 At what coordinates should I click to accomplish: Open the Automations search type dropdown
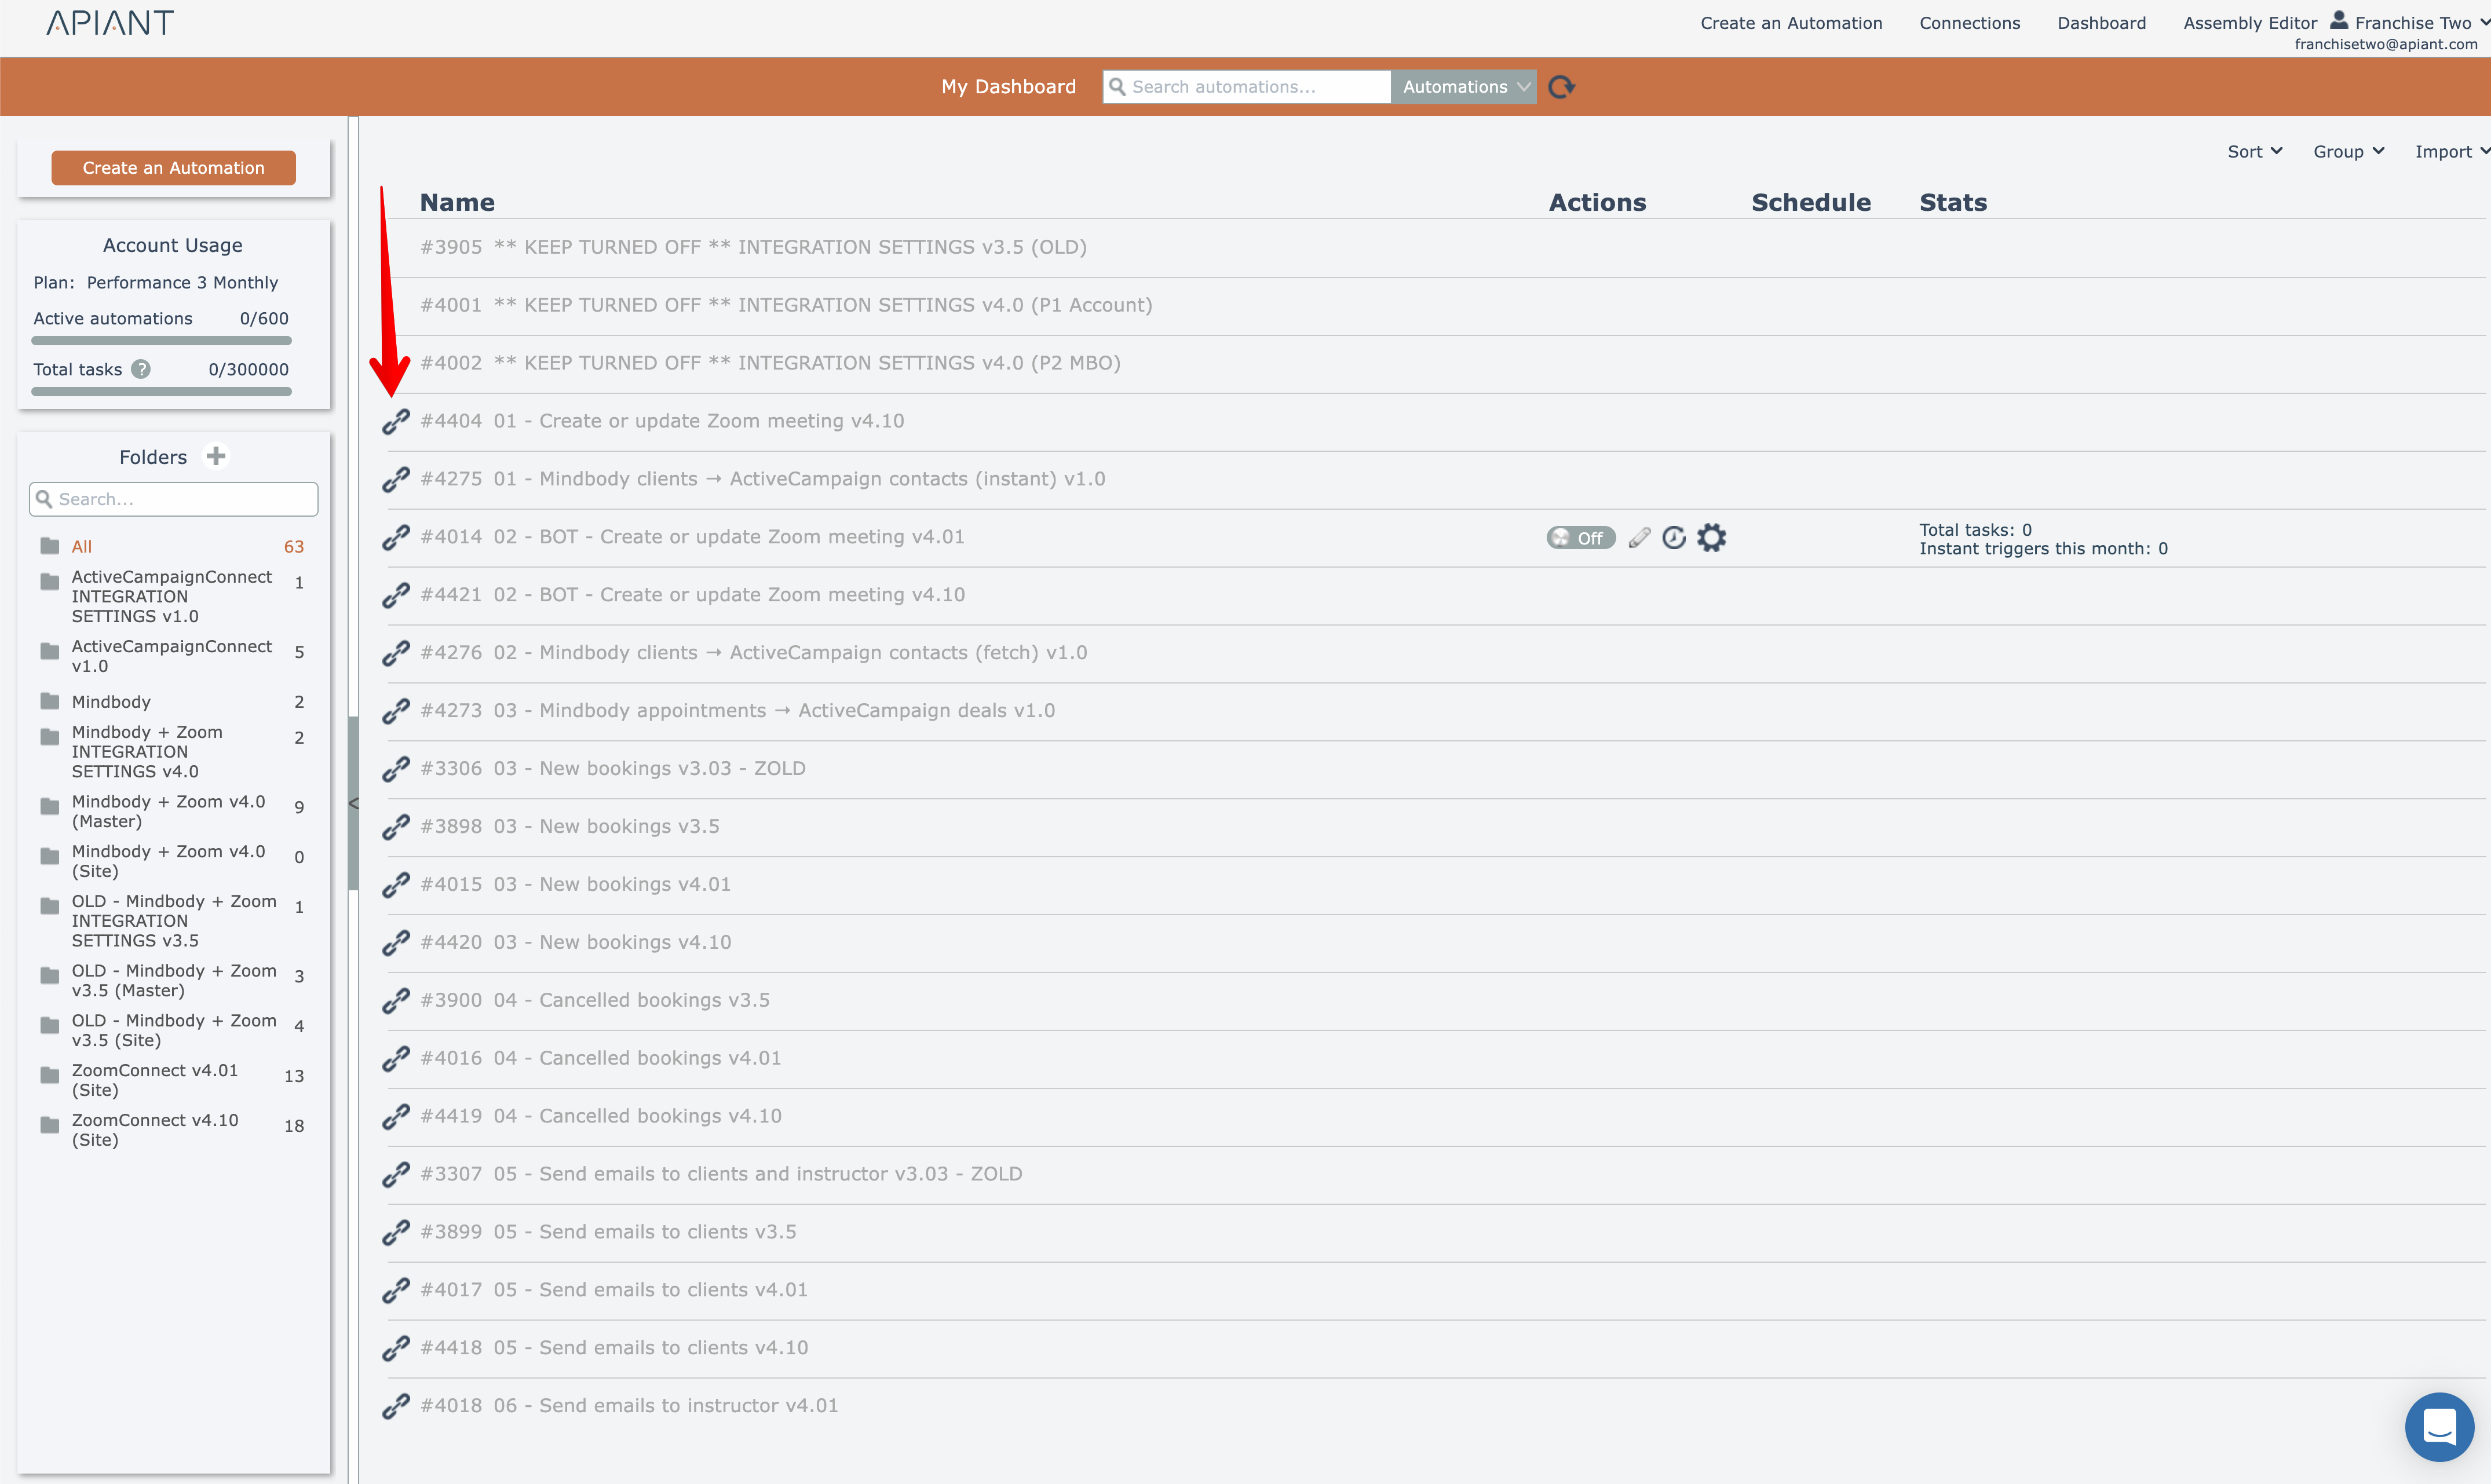point(1464,87)
